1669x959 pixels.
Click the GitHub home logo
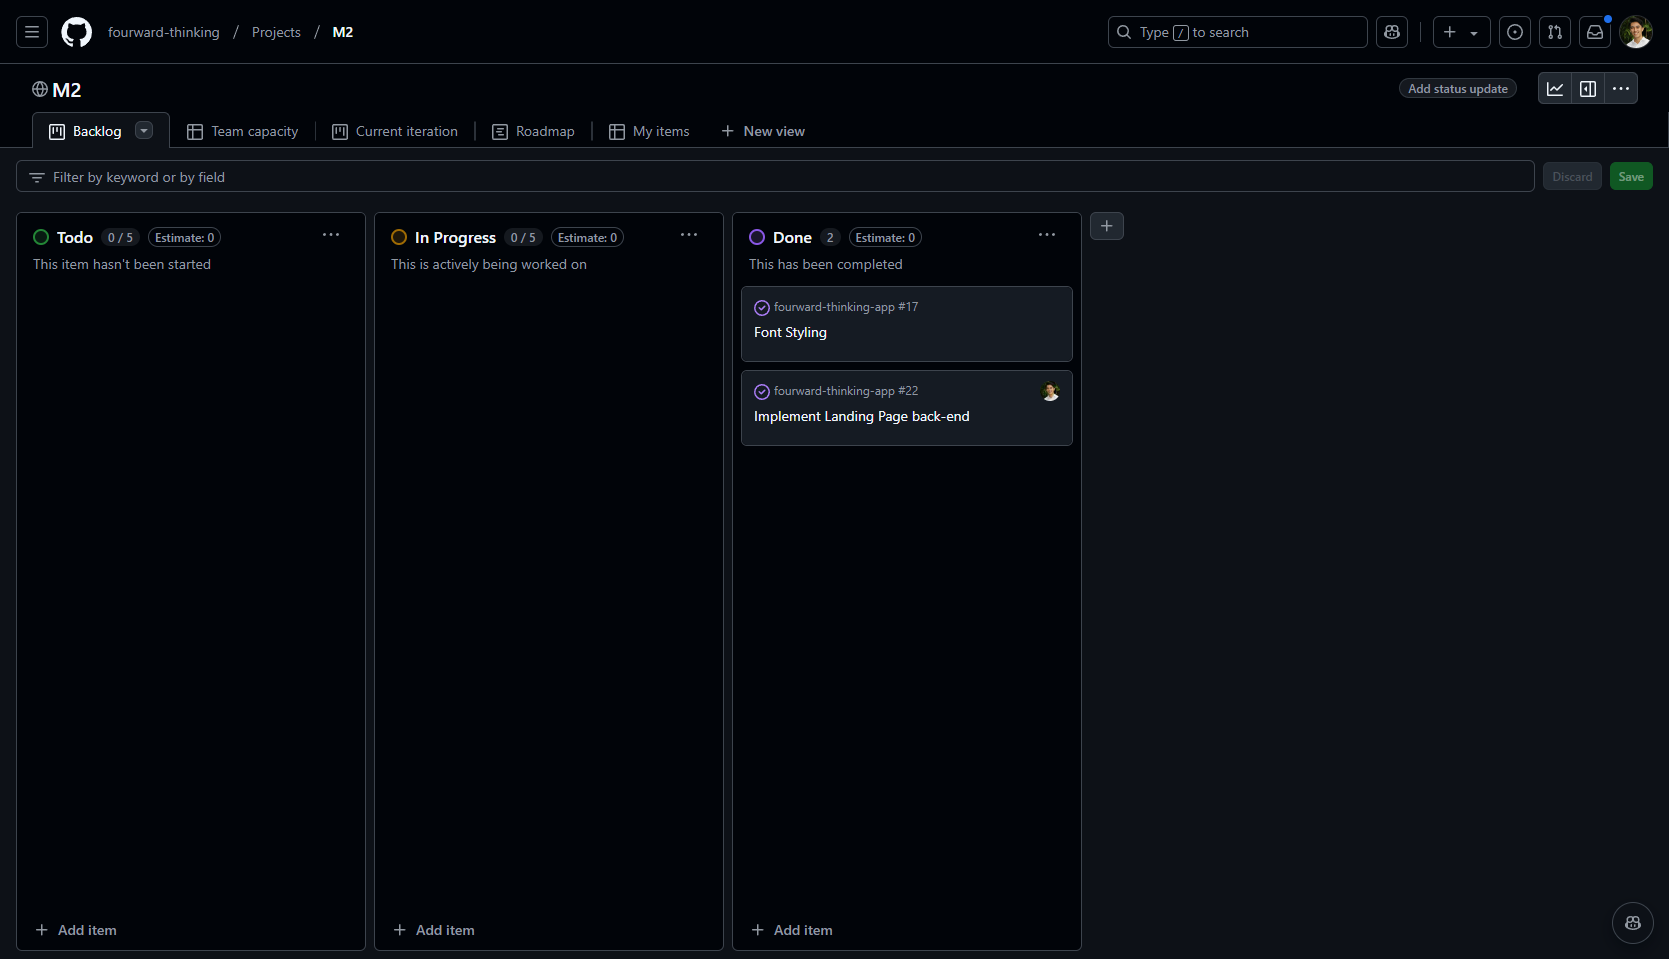[x=76, y=32]
